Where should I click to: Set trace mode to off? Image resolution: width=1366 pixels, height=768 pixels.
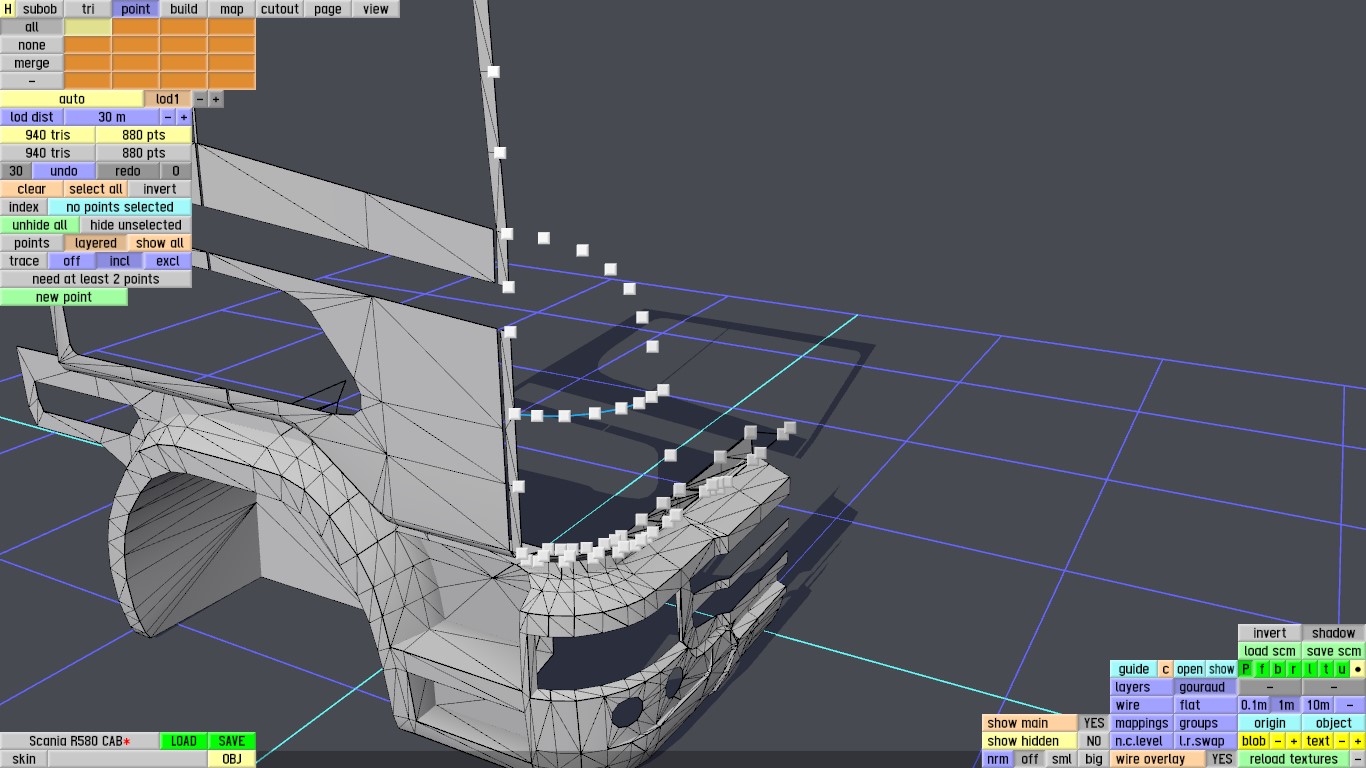pos(72,261)
